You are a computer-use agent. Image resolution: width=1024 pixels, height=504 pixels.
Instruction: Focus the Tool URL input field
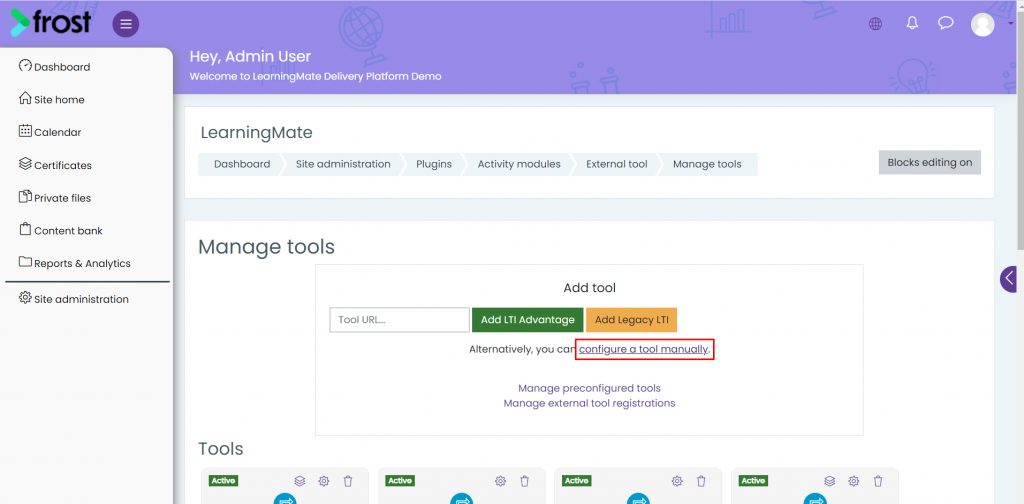tap(399, 320)
